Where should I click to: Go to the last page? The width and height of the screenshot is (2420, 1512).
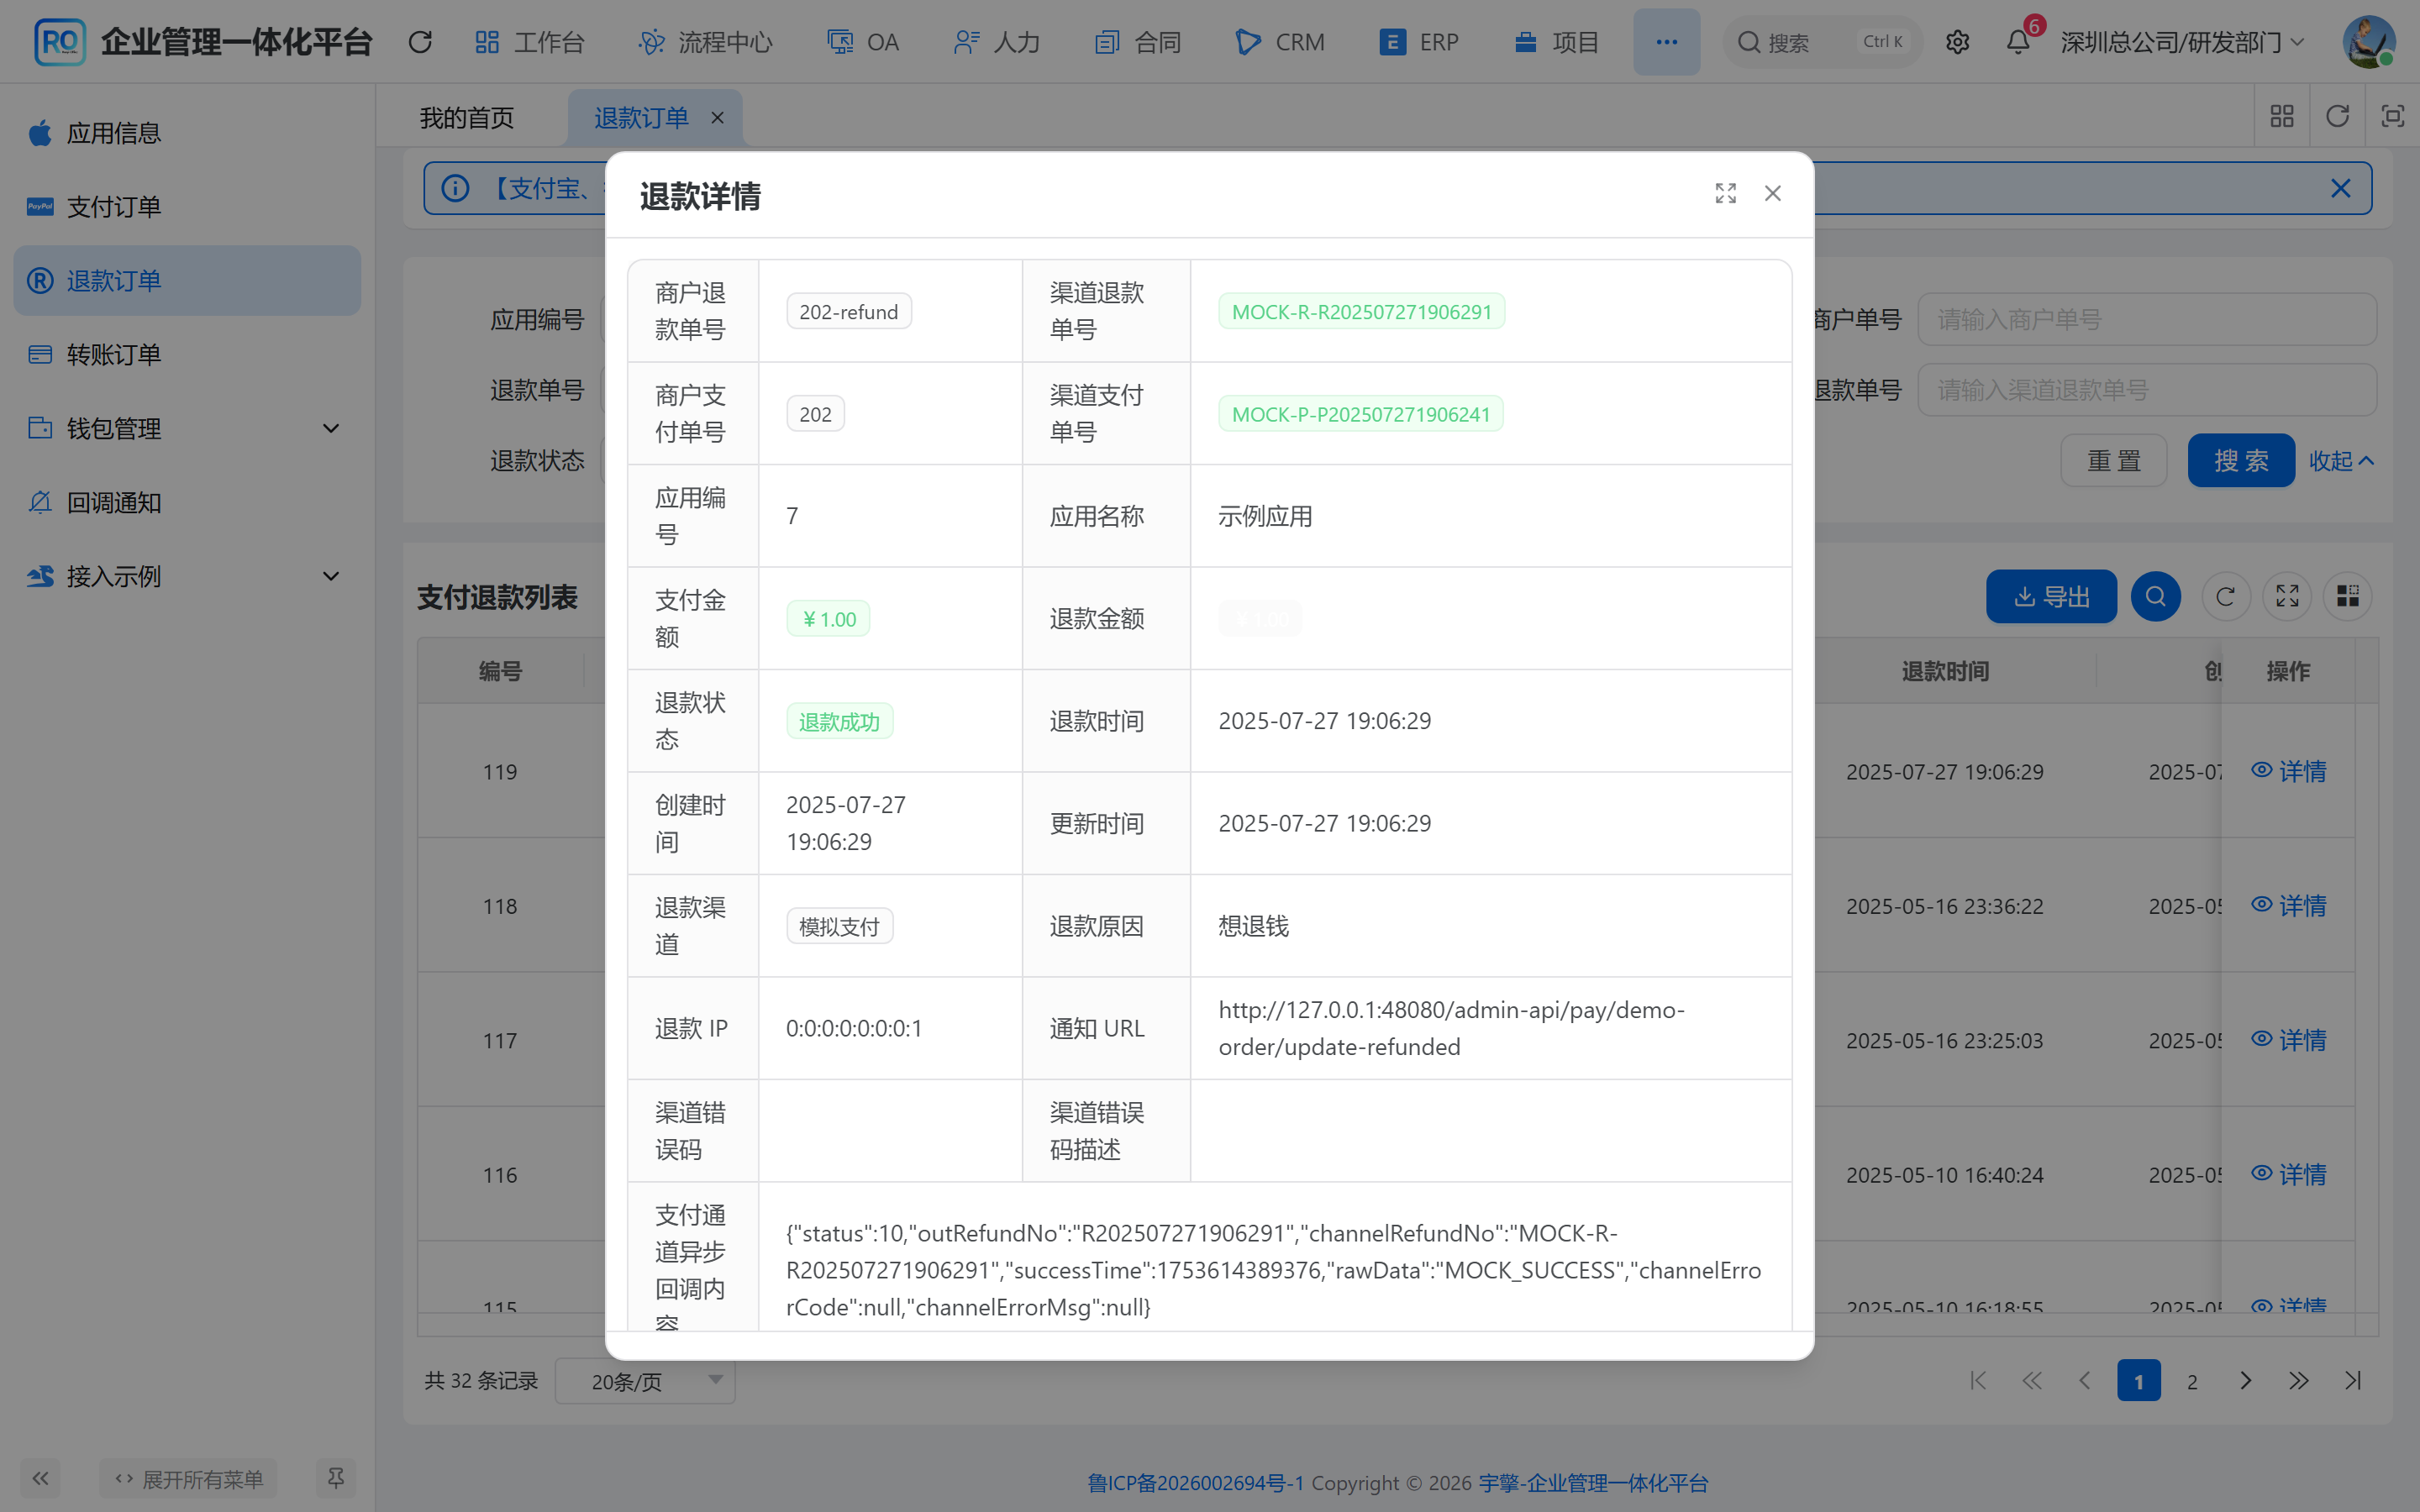tap(2353, 1381)
